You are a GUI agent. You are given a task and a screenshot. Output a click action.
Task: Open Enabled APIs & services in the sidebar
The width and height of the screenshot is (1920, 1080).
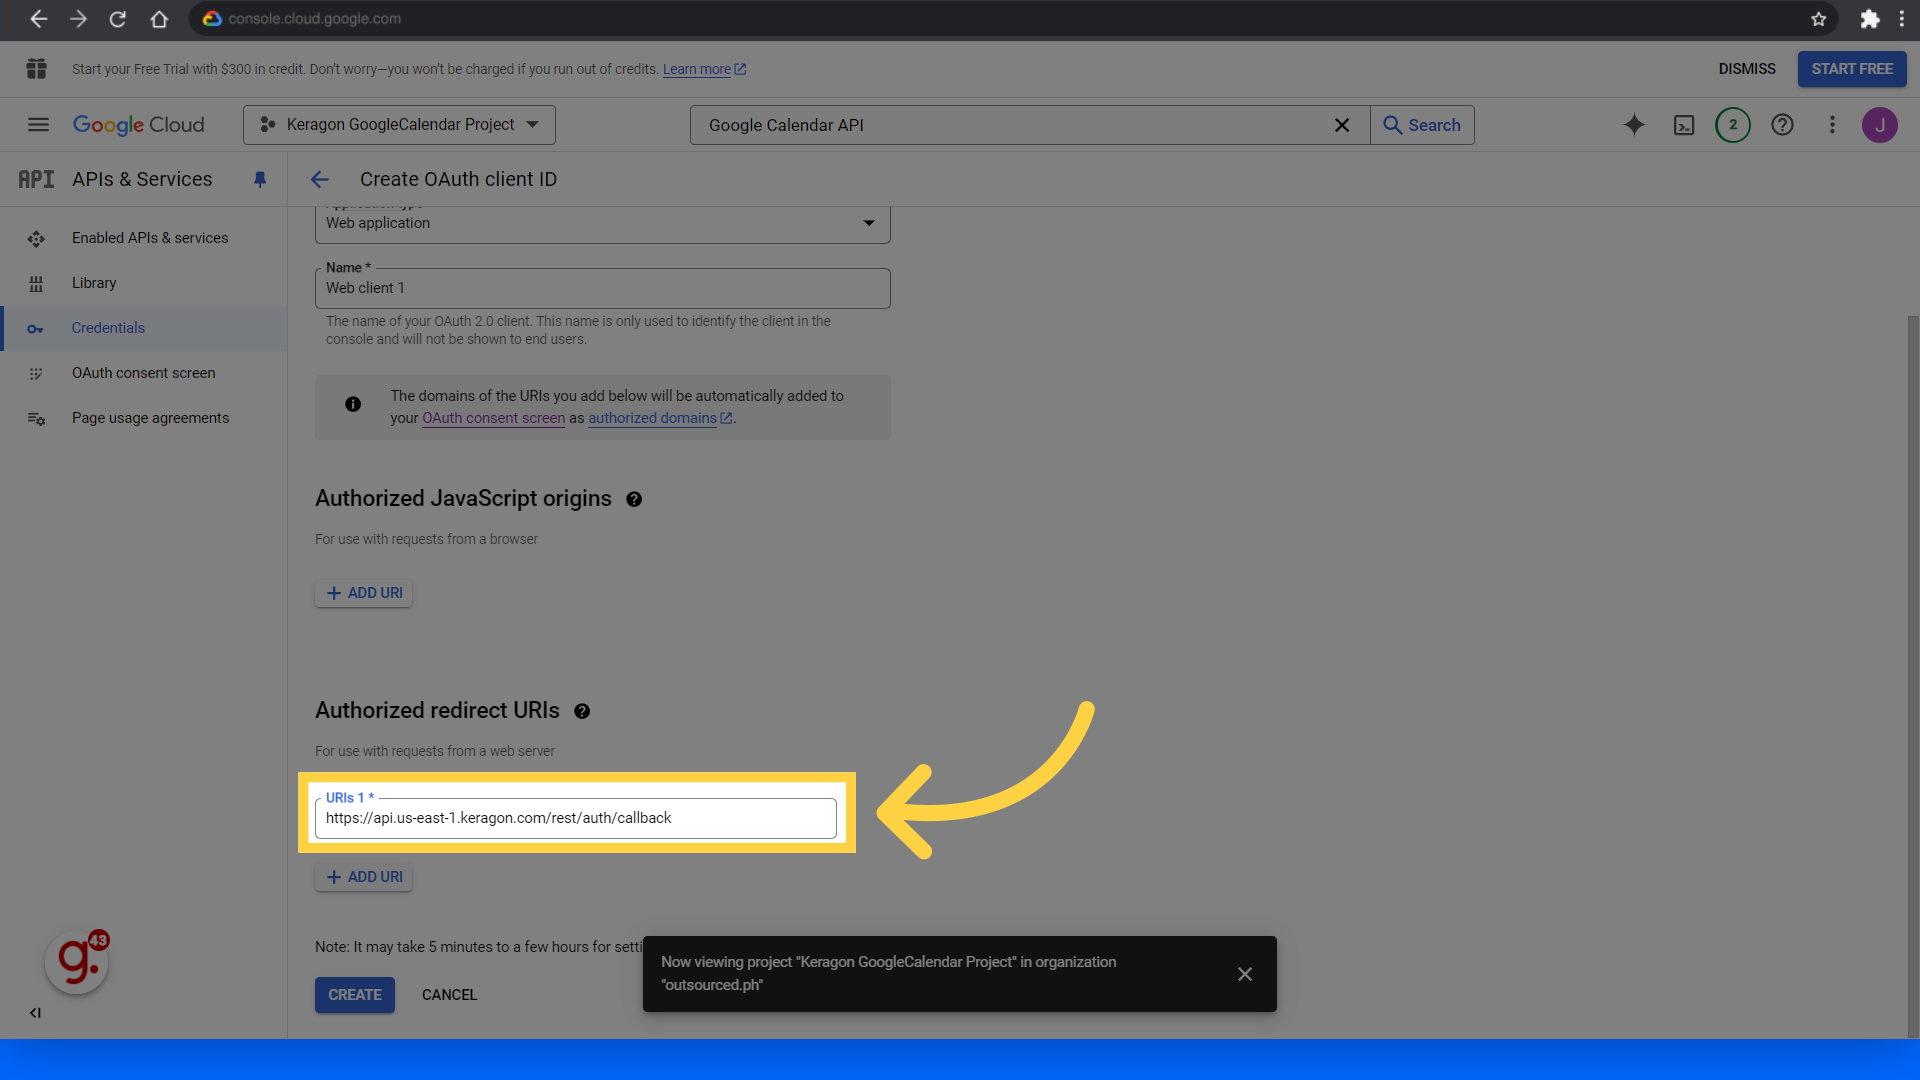click(149, 238)
